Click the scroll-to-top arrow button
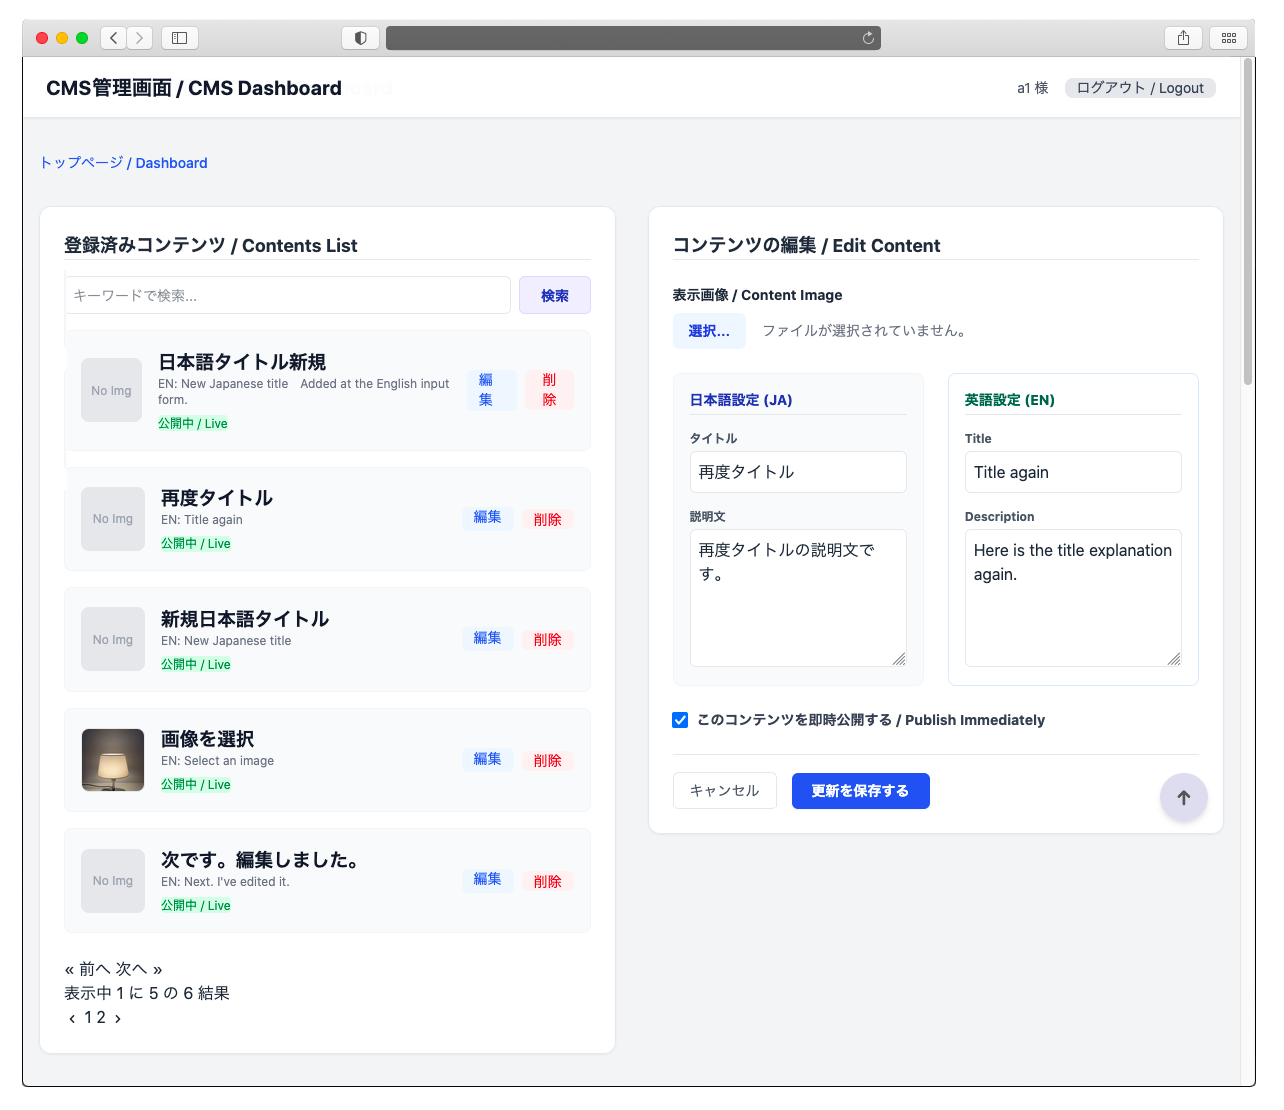1284x1110 pixels. (x=1184, y=798)
